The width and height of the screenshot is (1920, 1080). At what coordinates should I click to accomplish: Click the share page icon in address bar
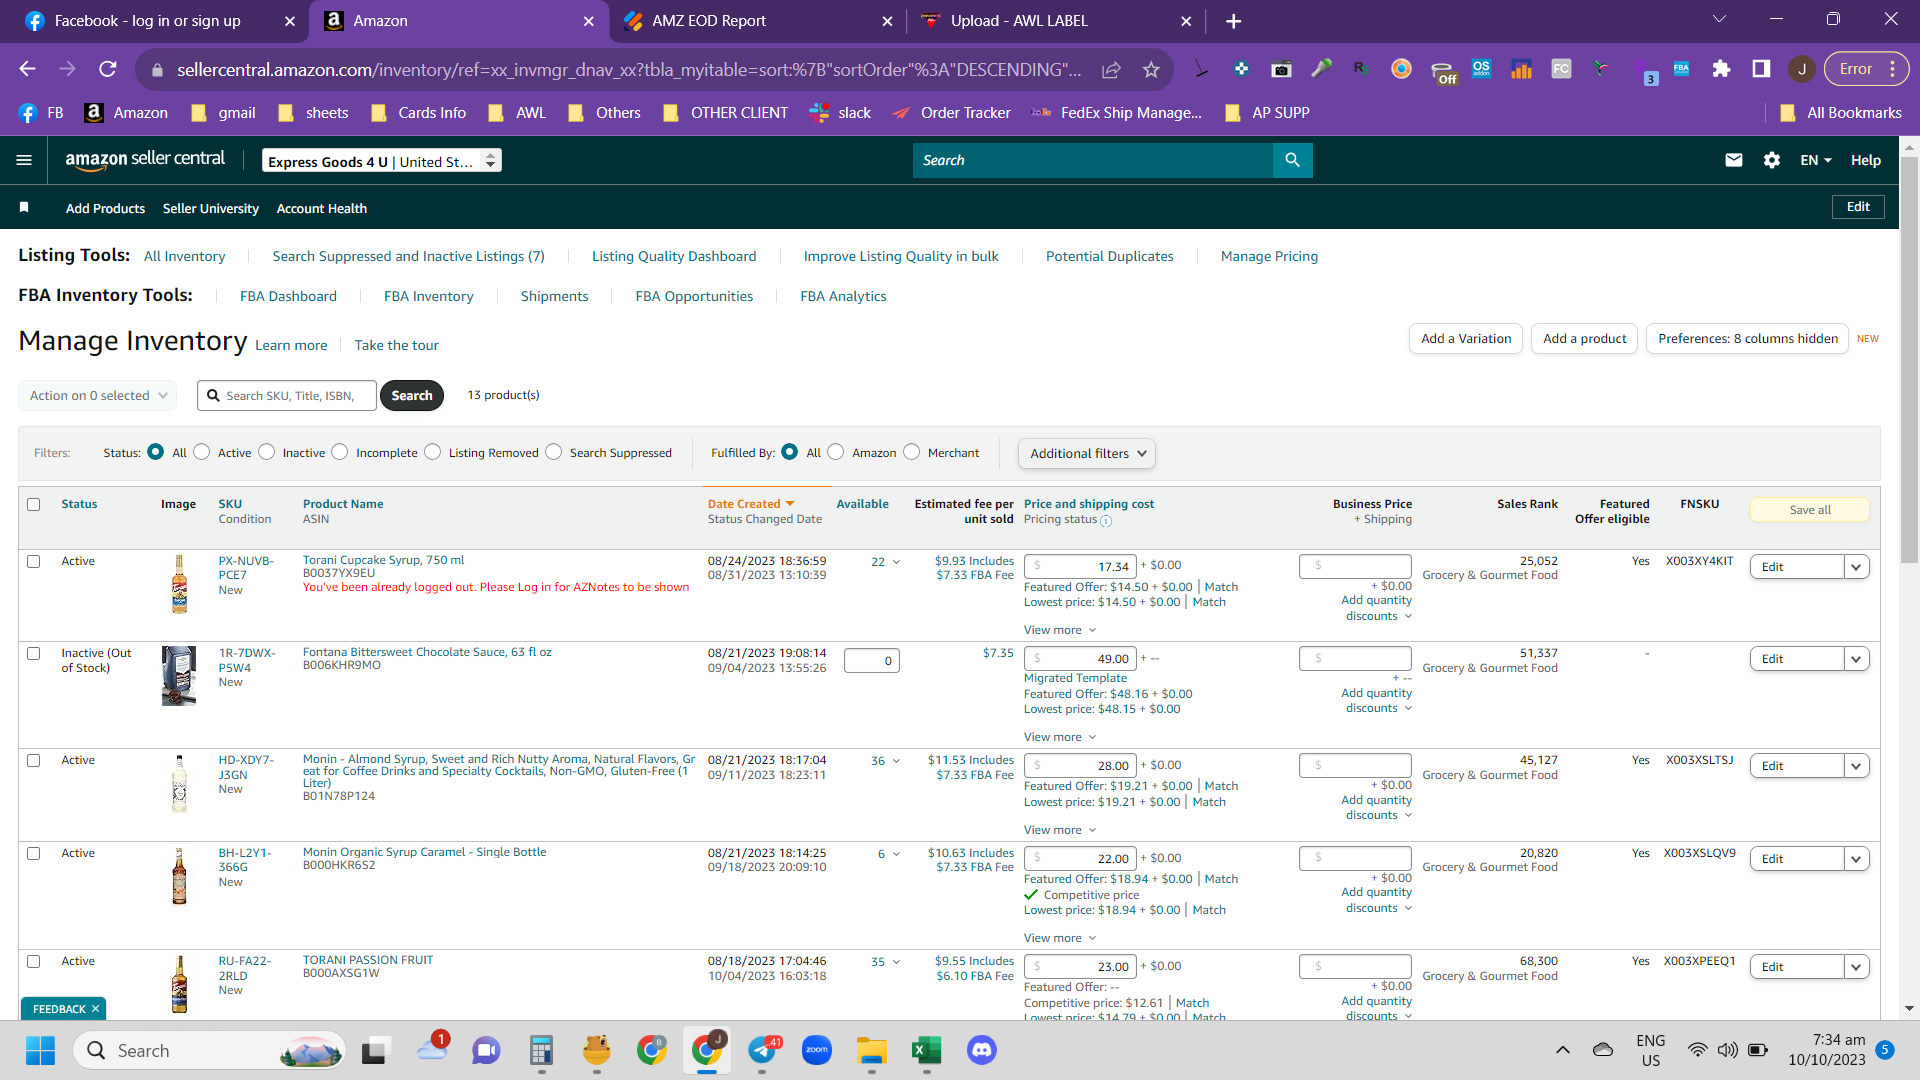[x=1111, y=69]
